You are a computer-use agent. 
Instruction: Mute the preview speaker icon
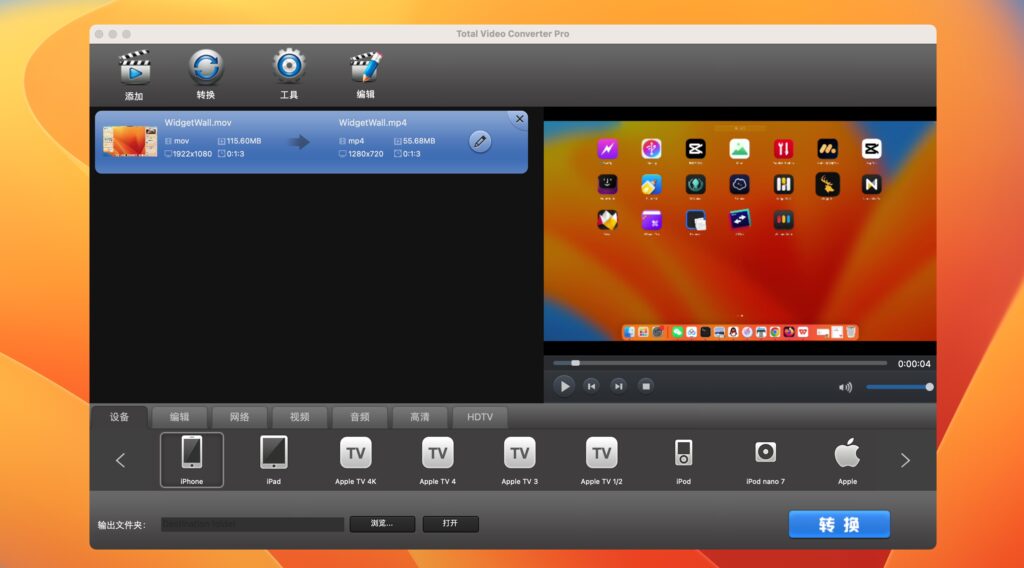click(846, 387)
